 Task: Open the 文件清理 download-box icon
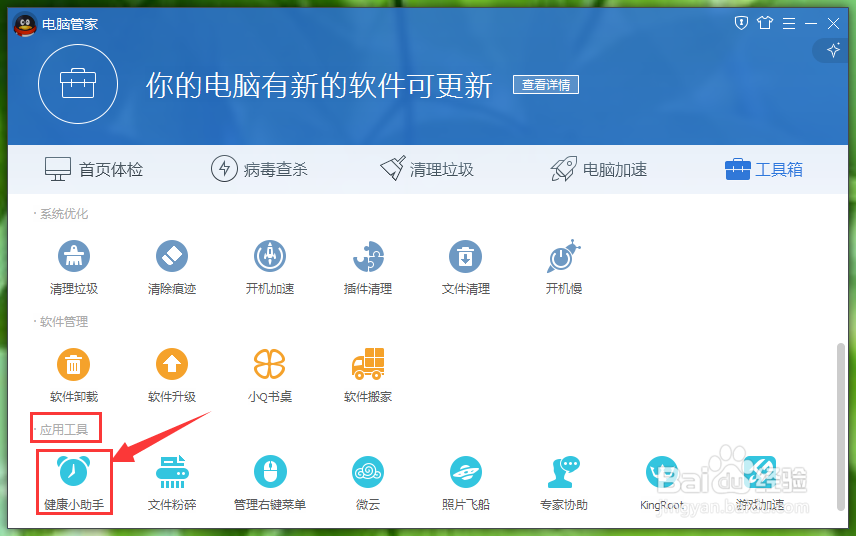click(x=466, y=256)
